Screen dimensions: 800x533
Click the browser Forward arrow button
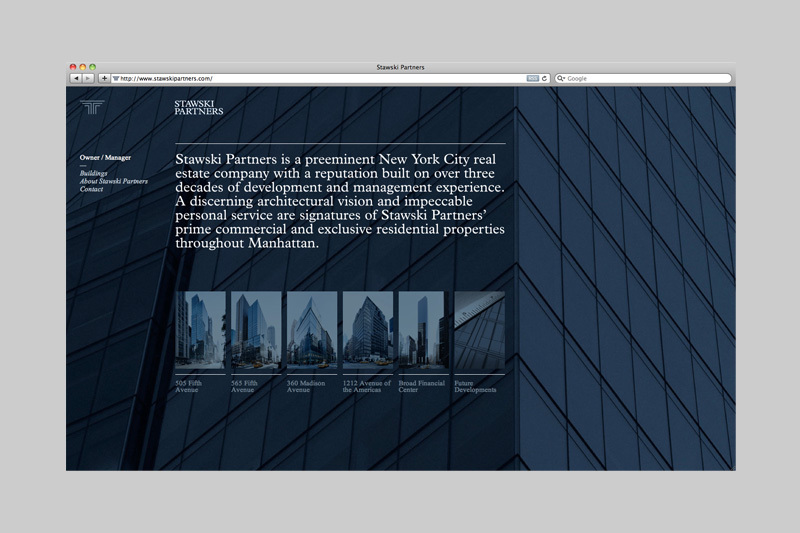(88, 79)
